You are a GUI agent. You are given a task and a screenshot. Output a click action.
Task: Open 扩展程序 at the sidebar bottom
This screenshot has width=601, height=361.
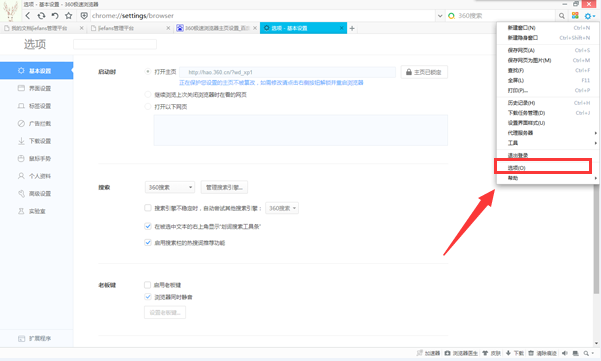click(x=36, y=338)
